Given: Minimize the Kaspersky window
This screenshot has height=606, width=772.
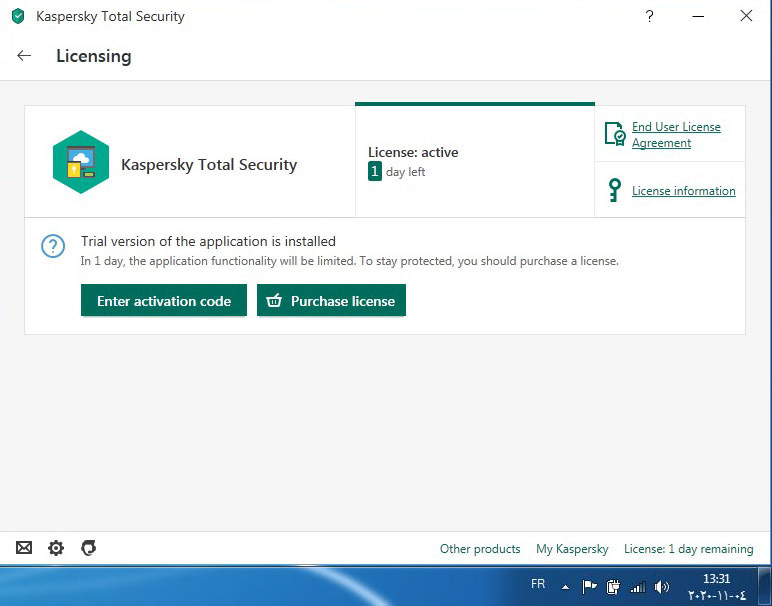Looking at the screenshot, I should tap(698, 16).
